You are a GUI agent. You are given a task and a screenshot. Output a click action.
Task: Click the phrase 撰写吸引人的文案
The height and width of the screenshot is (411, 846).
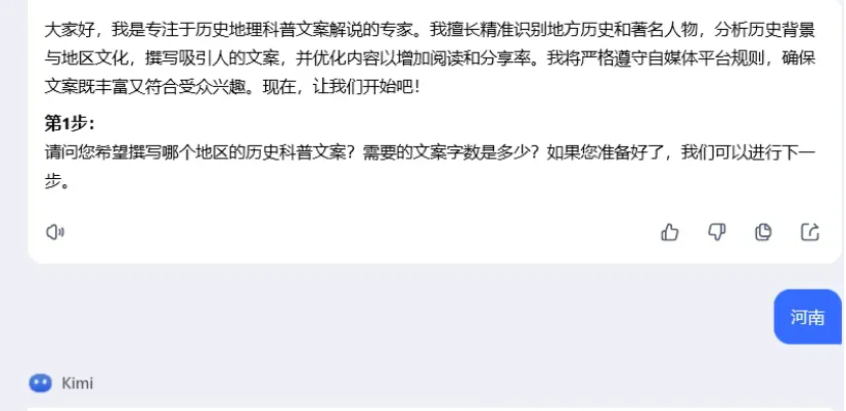[x=212, y=58]
